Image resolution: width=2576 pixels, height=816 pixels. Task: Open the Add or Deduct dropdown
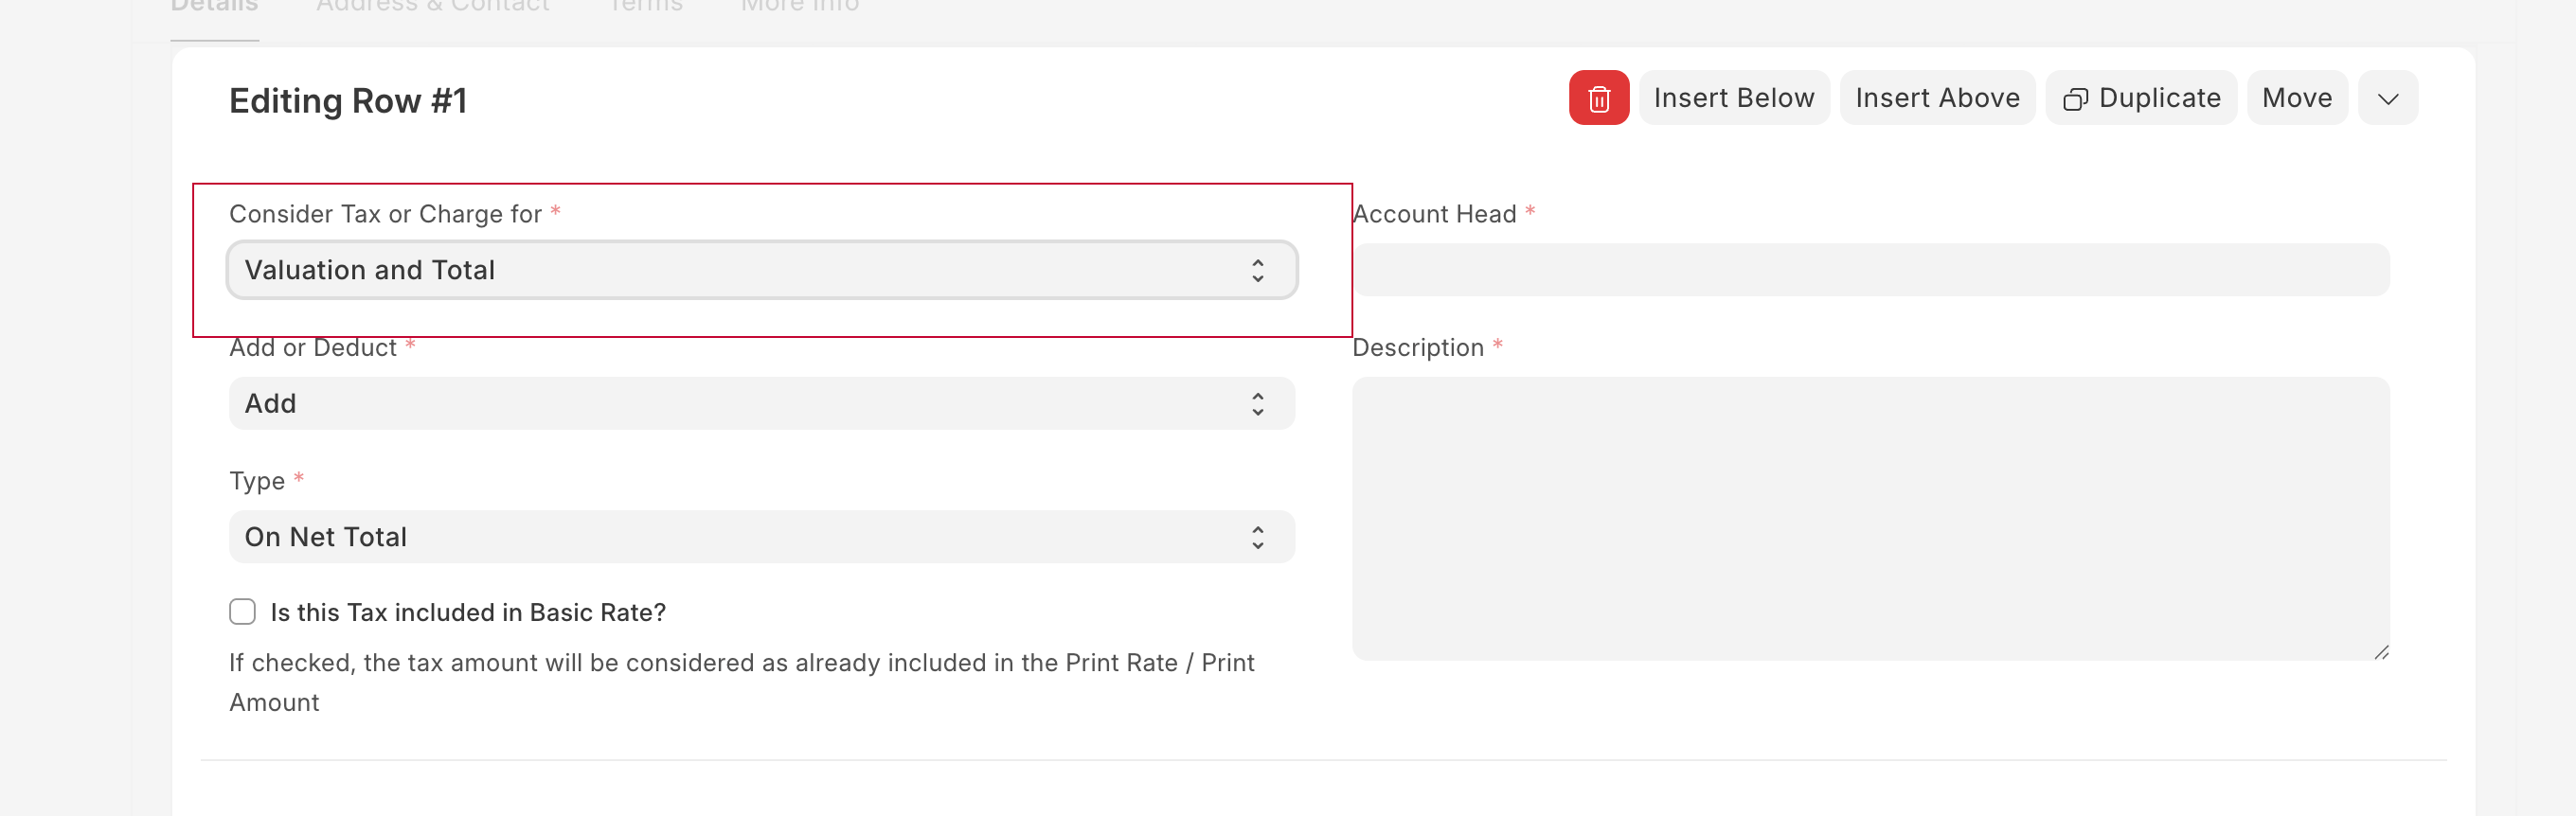point(761,403)
